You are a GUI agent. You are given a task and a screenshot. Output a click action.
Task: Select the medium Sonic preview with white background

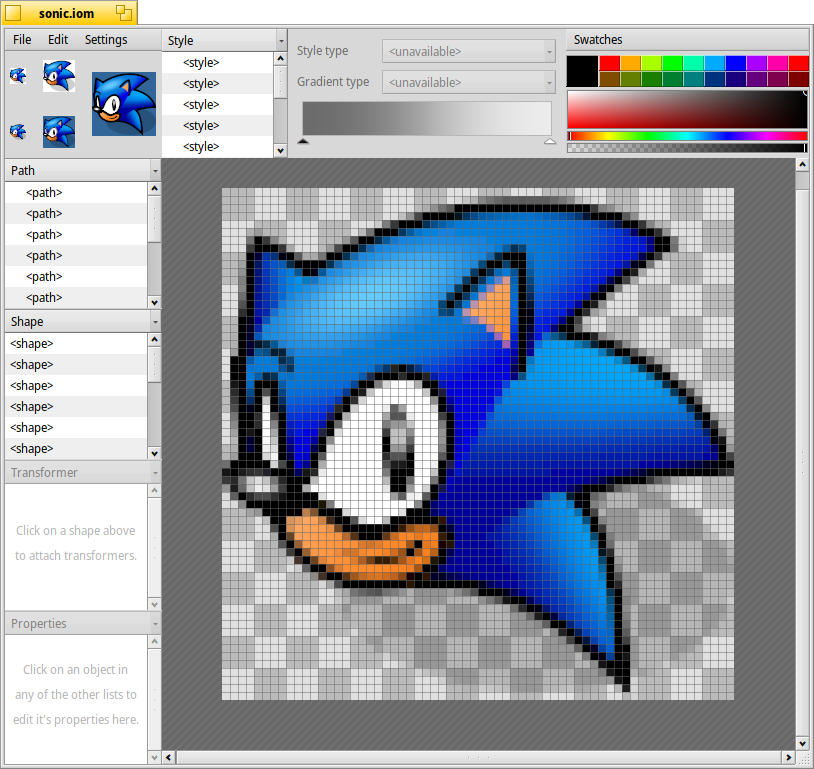click(x=58, y=75)
